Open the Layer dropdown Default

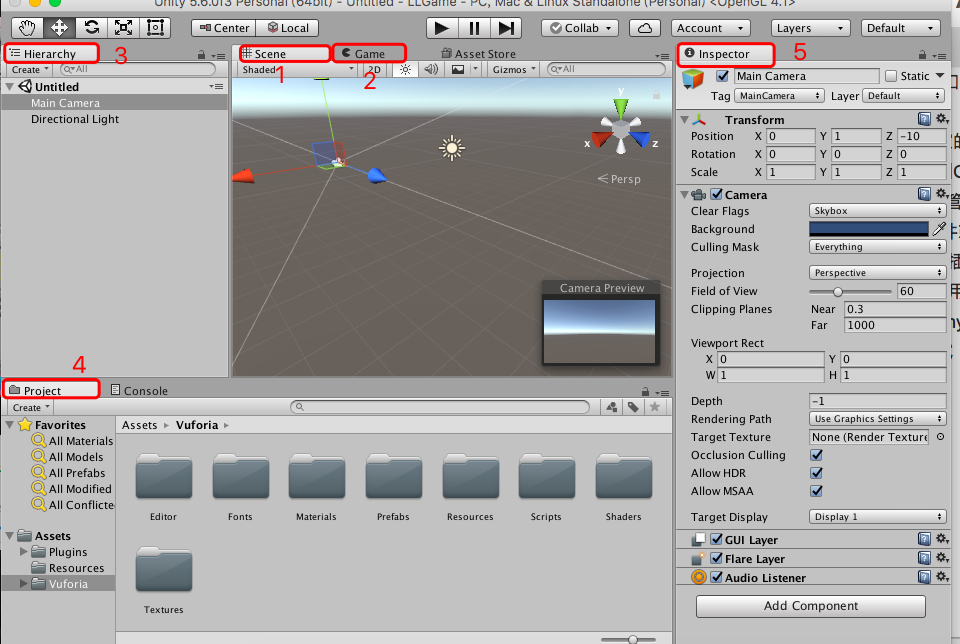click(x=903, y=95)
